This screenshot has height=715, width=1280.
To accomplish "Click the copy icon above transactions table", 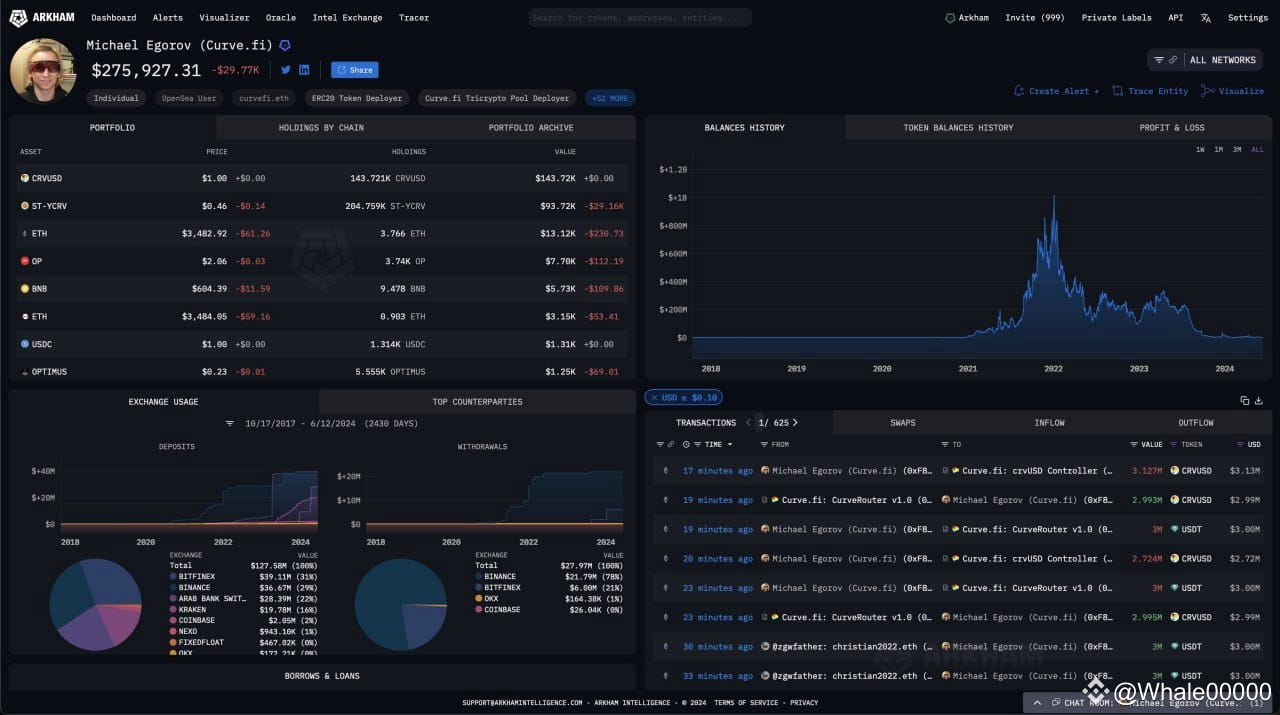I will pyautogui.click(x=1245, y=401).
